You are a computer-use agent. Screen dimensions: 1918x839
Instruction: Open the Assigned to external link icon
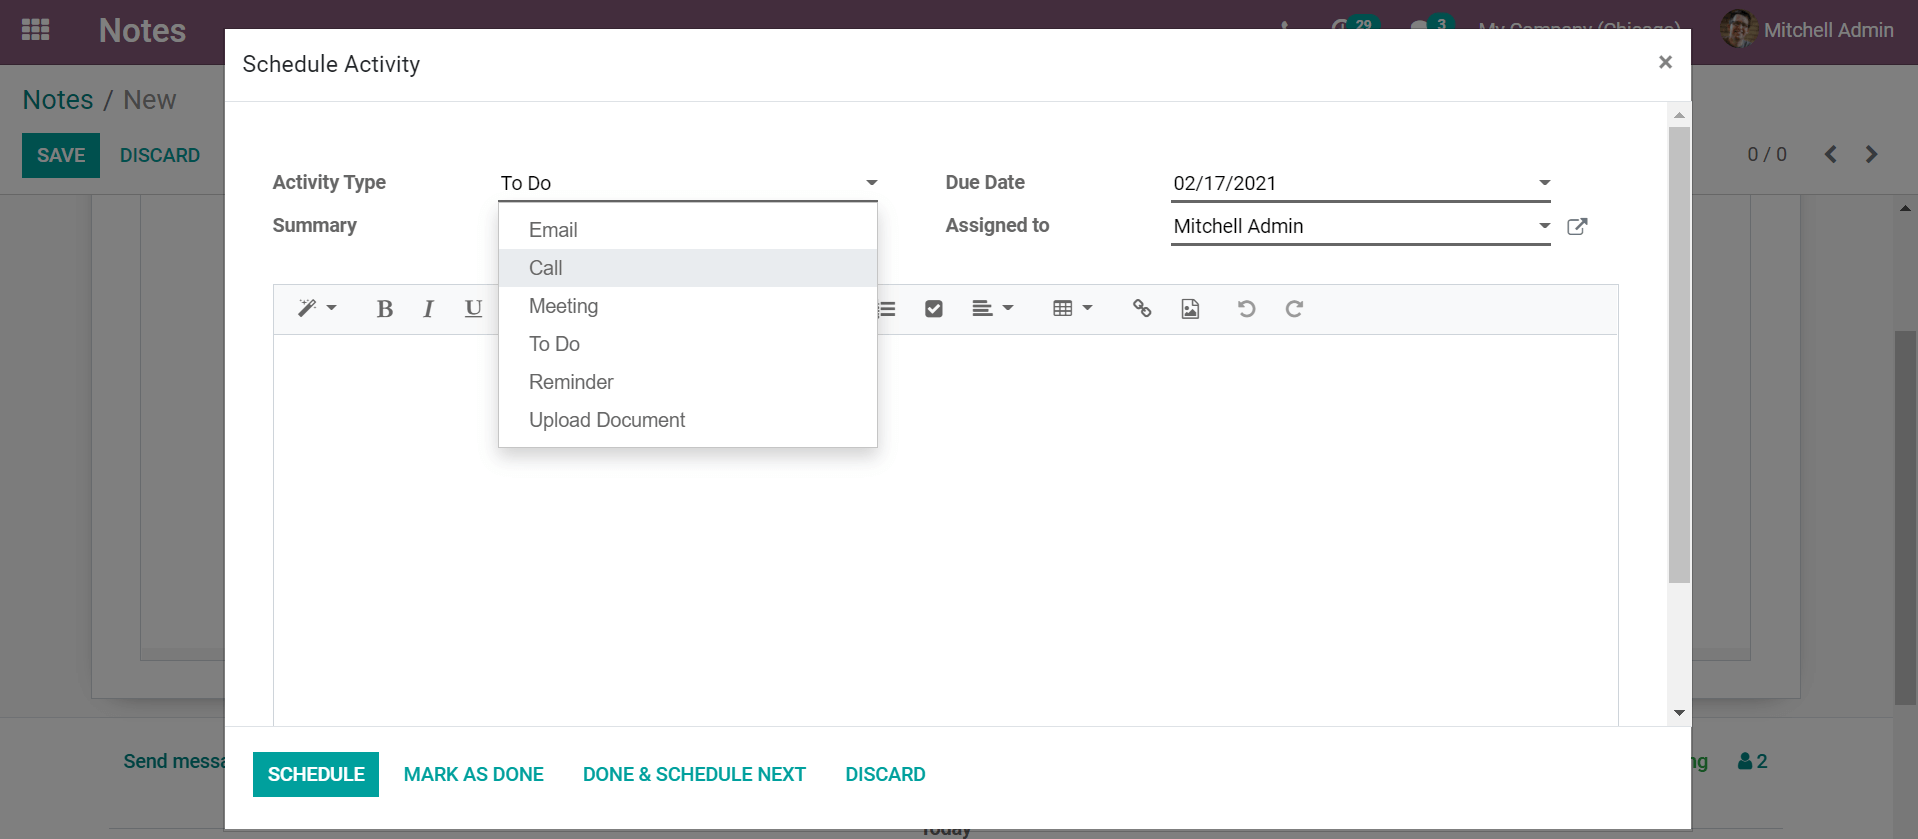pyautogui.click(x=1577, y=226)
